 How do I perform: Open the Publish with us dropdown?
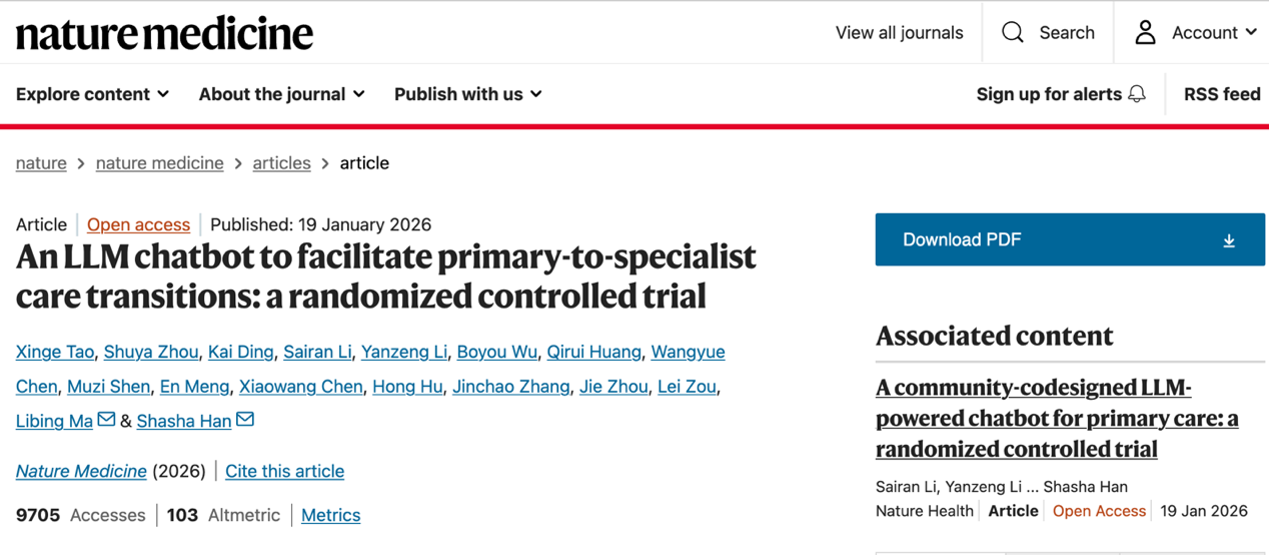[468, 94]
